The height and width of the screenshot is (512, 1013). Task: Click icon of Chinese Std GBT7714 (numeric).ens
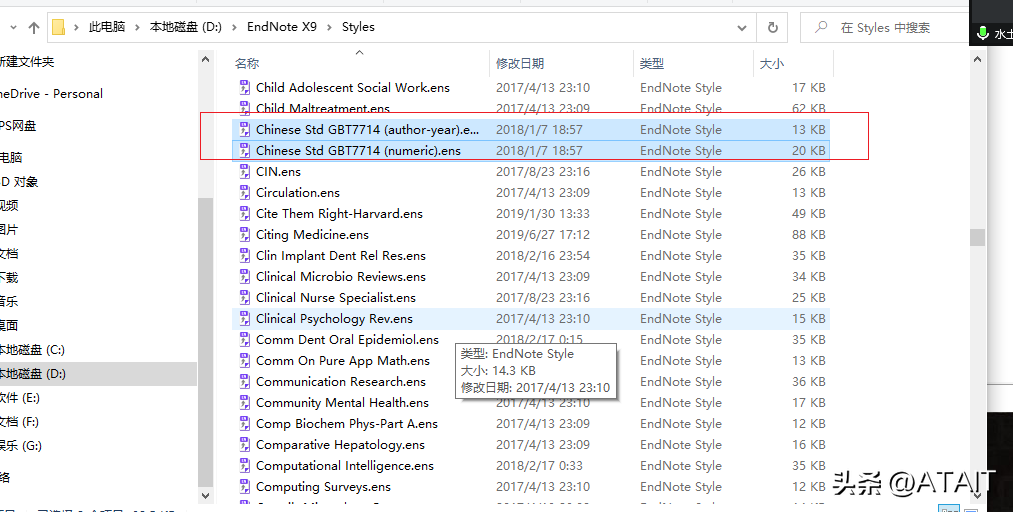244,150
